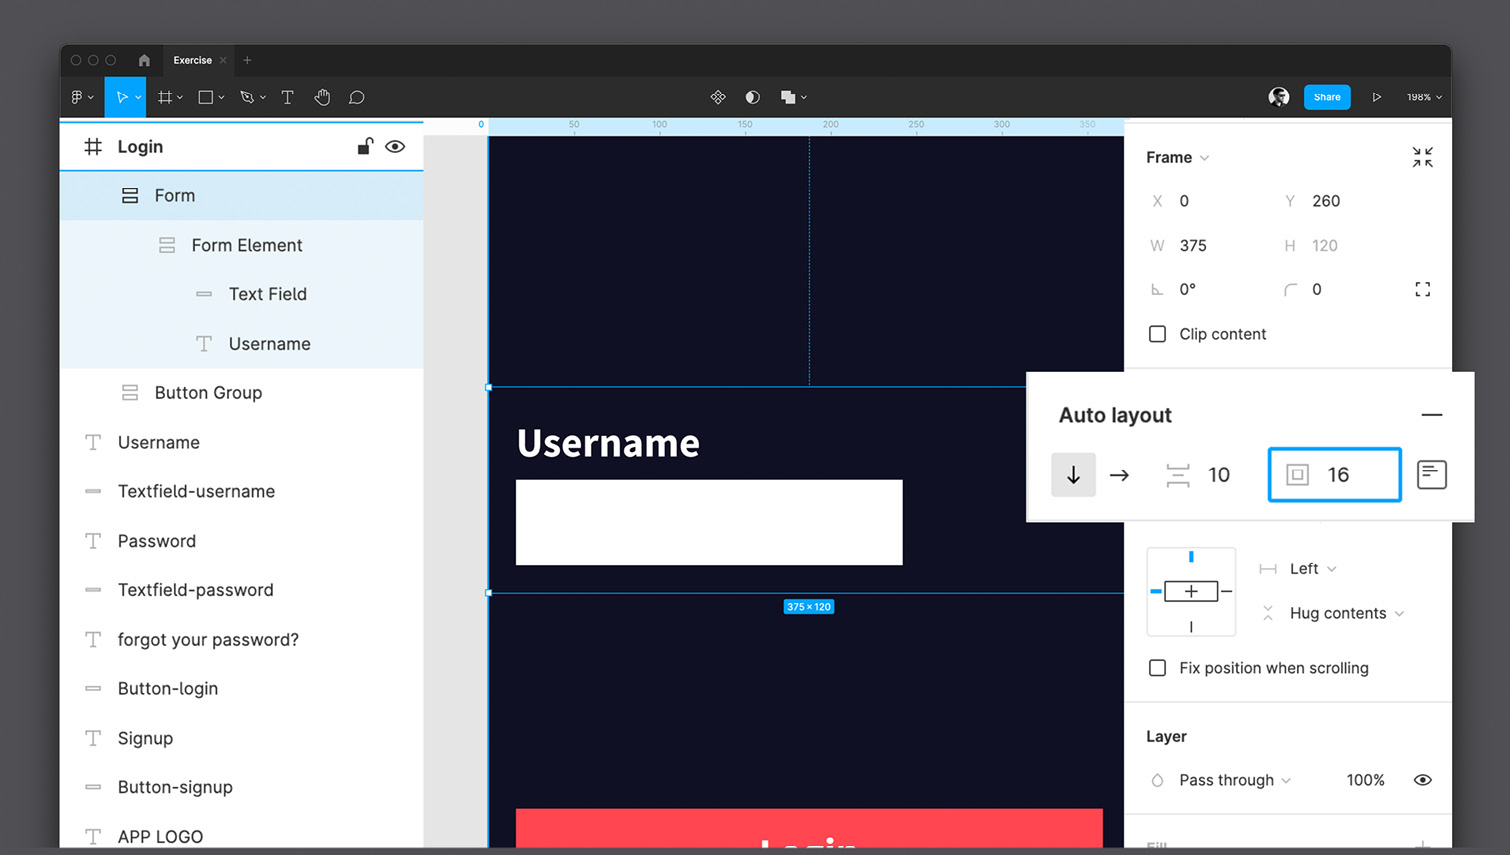The image size is (1510, 855).
Task: Click the Mask contrast icon
Action: coord(753,97)
